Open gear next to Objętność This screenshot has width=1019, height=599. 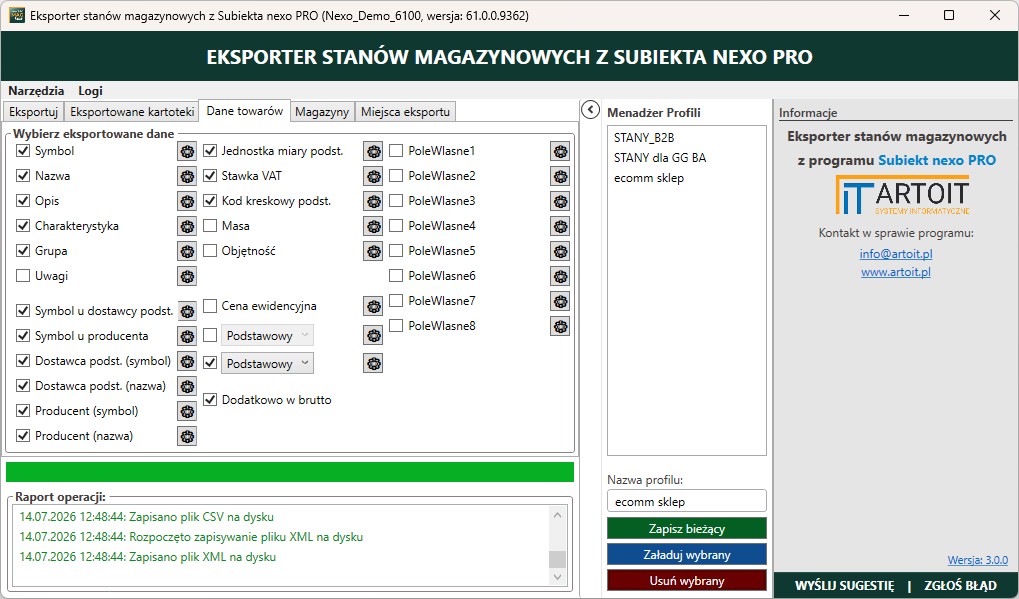(x=373, y=251)
